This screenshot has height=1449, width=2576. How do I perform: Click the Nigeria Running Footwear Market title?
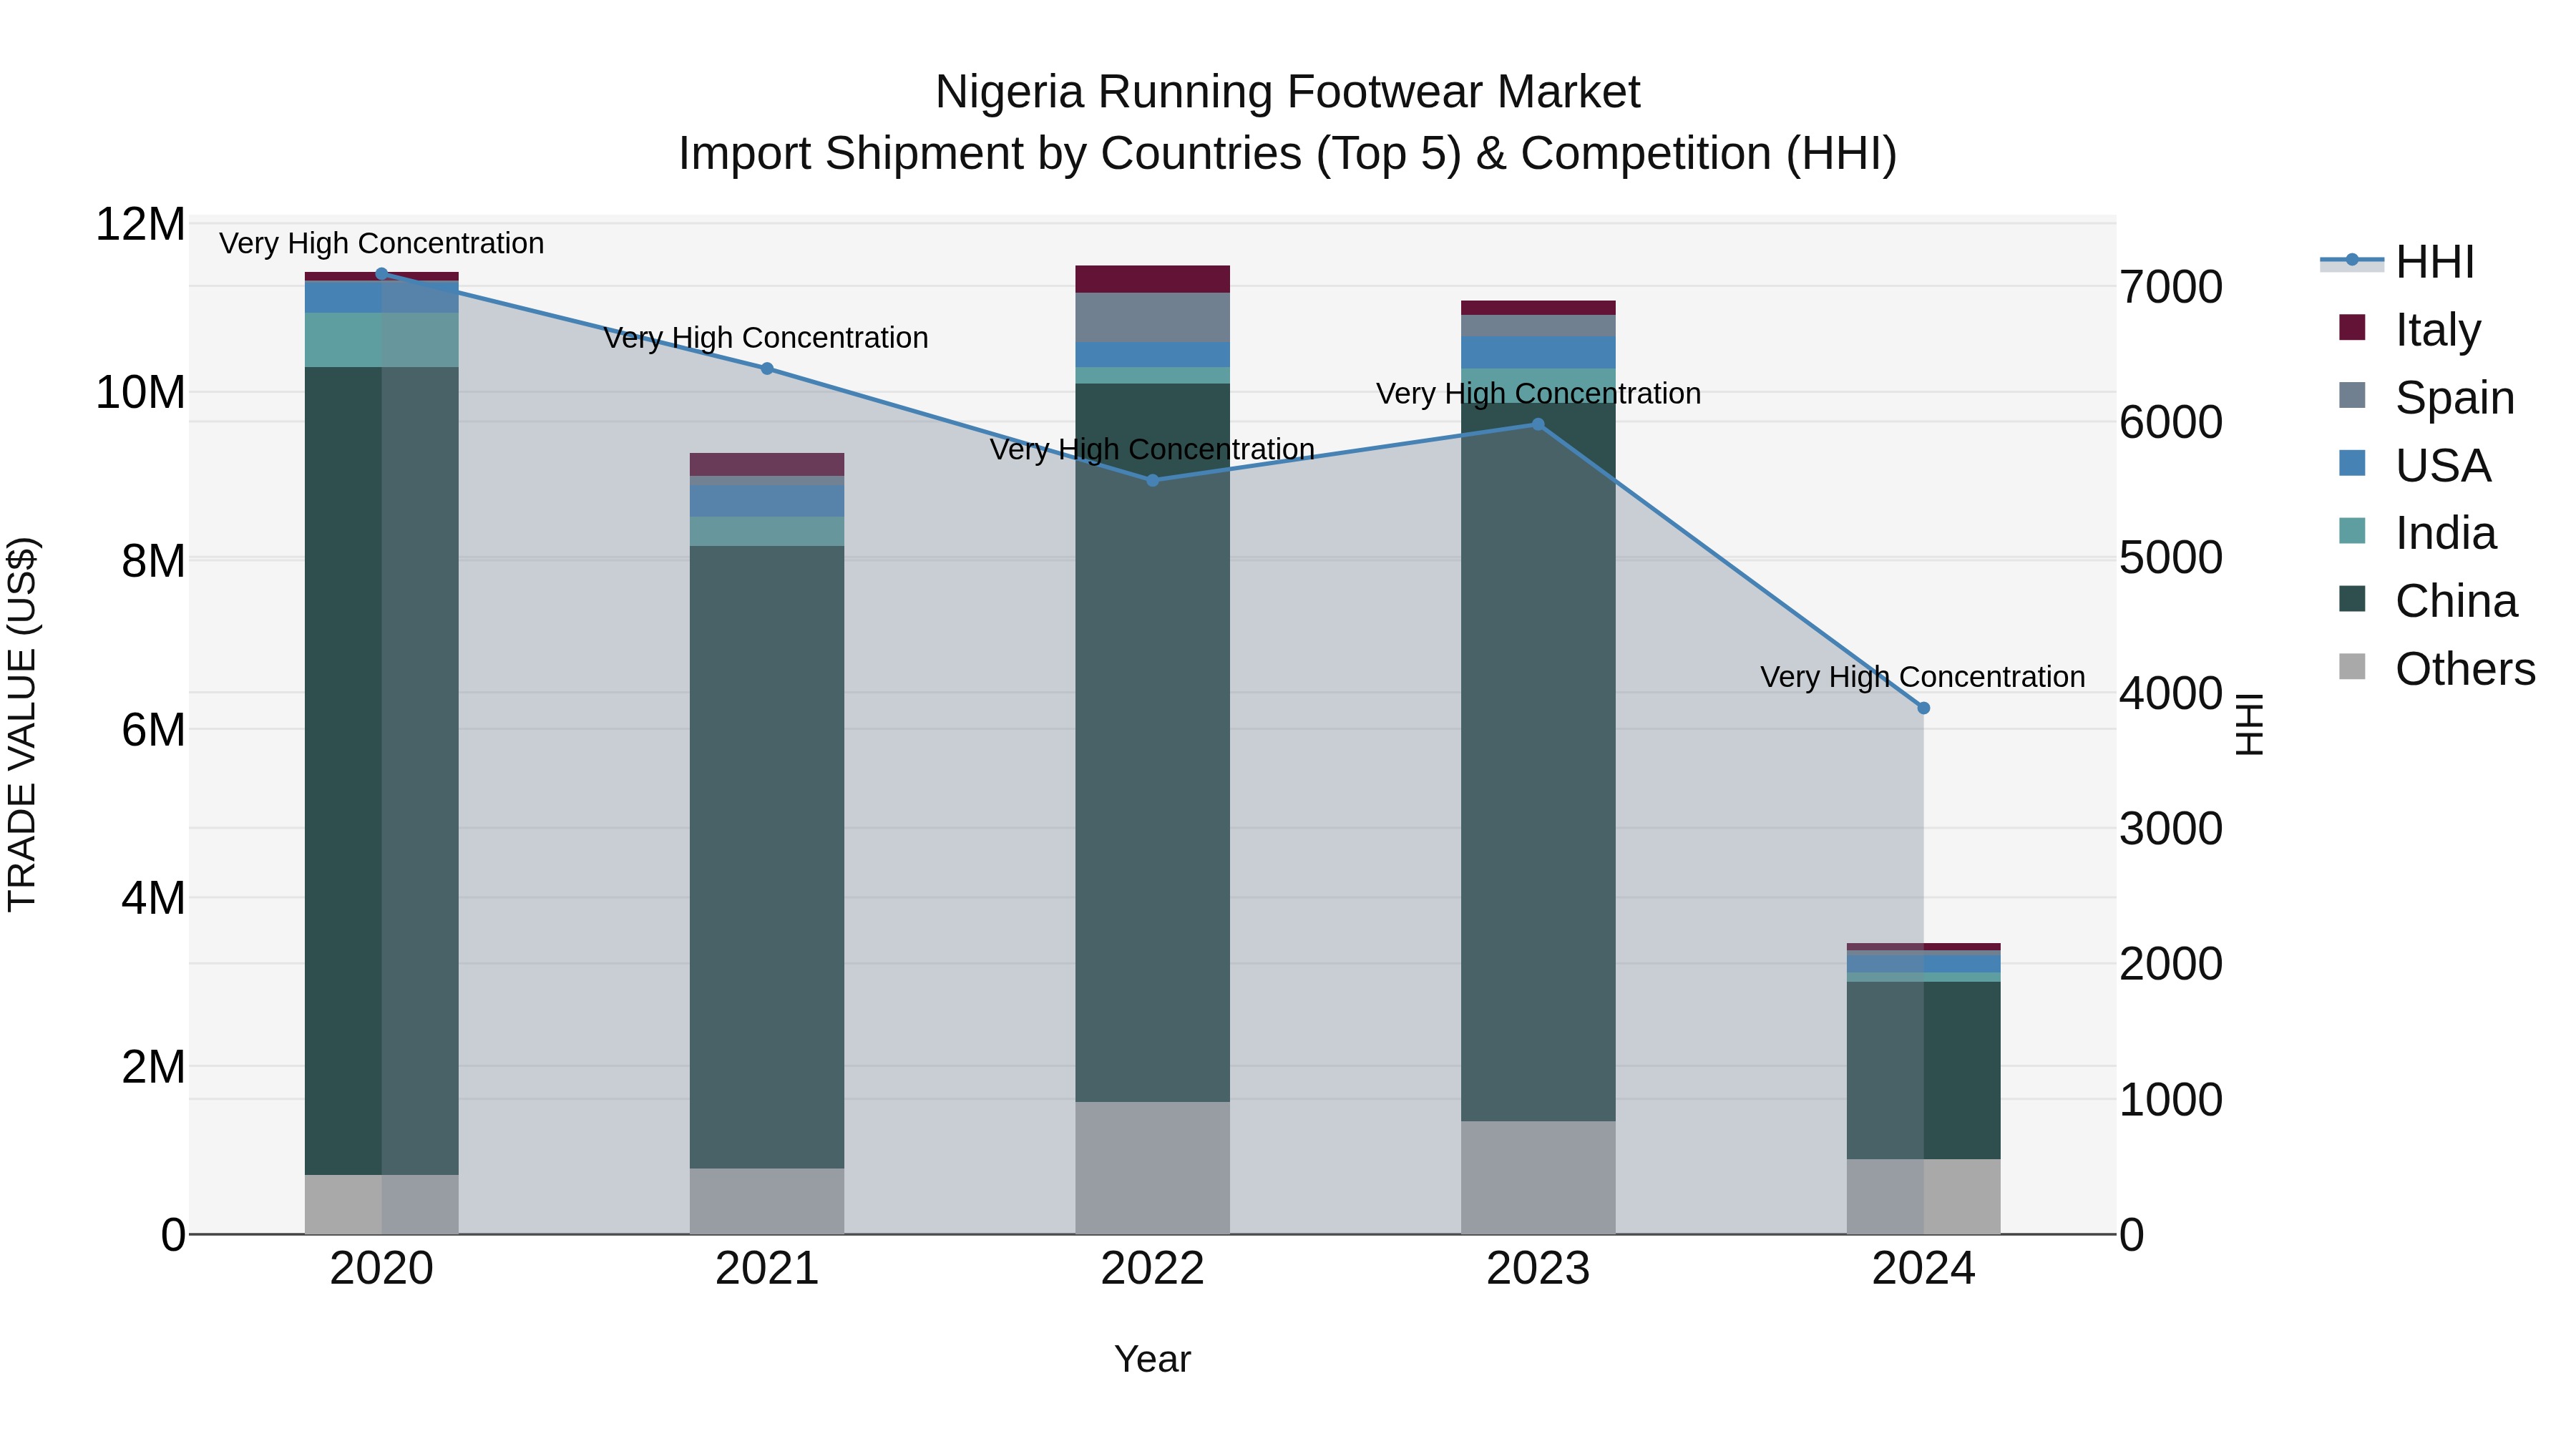click(1287, 92)
